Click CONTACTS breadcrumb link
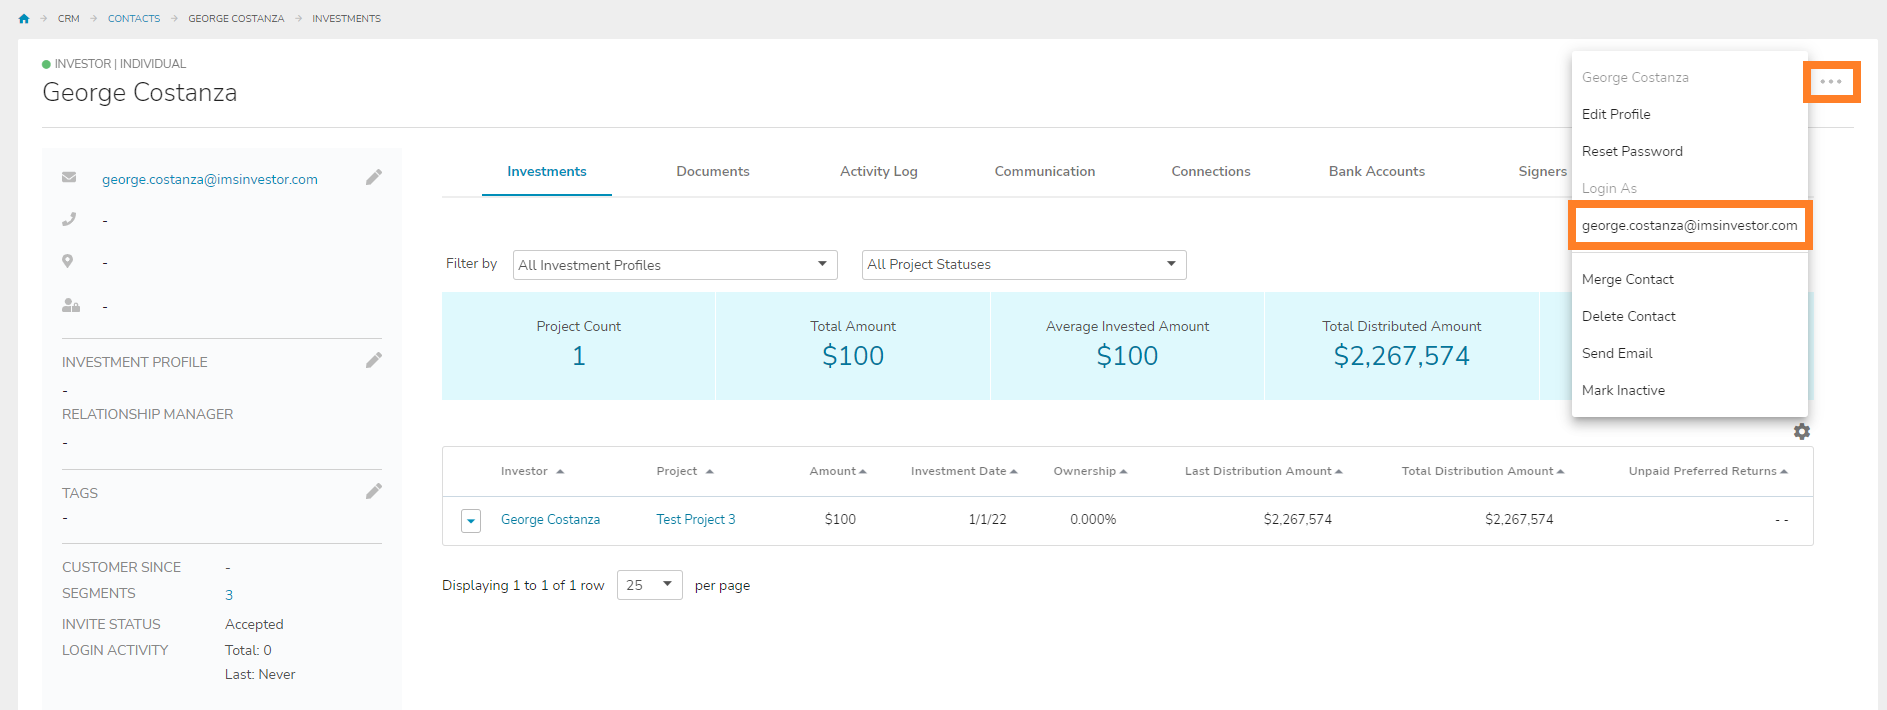 click(x=134, y=19)
